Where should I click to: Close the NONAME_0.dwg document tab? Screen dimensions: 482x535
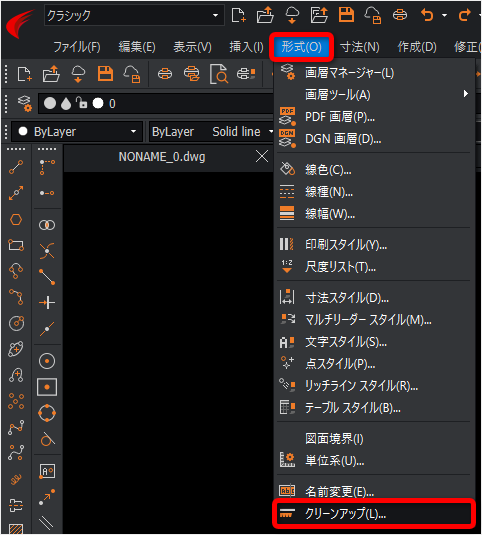[x=262, y=157]
